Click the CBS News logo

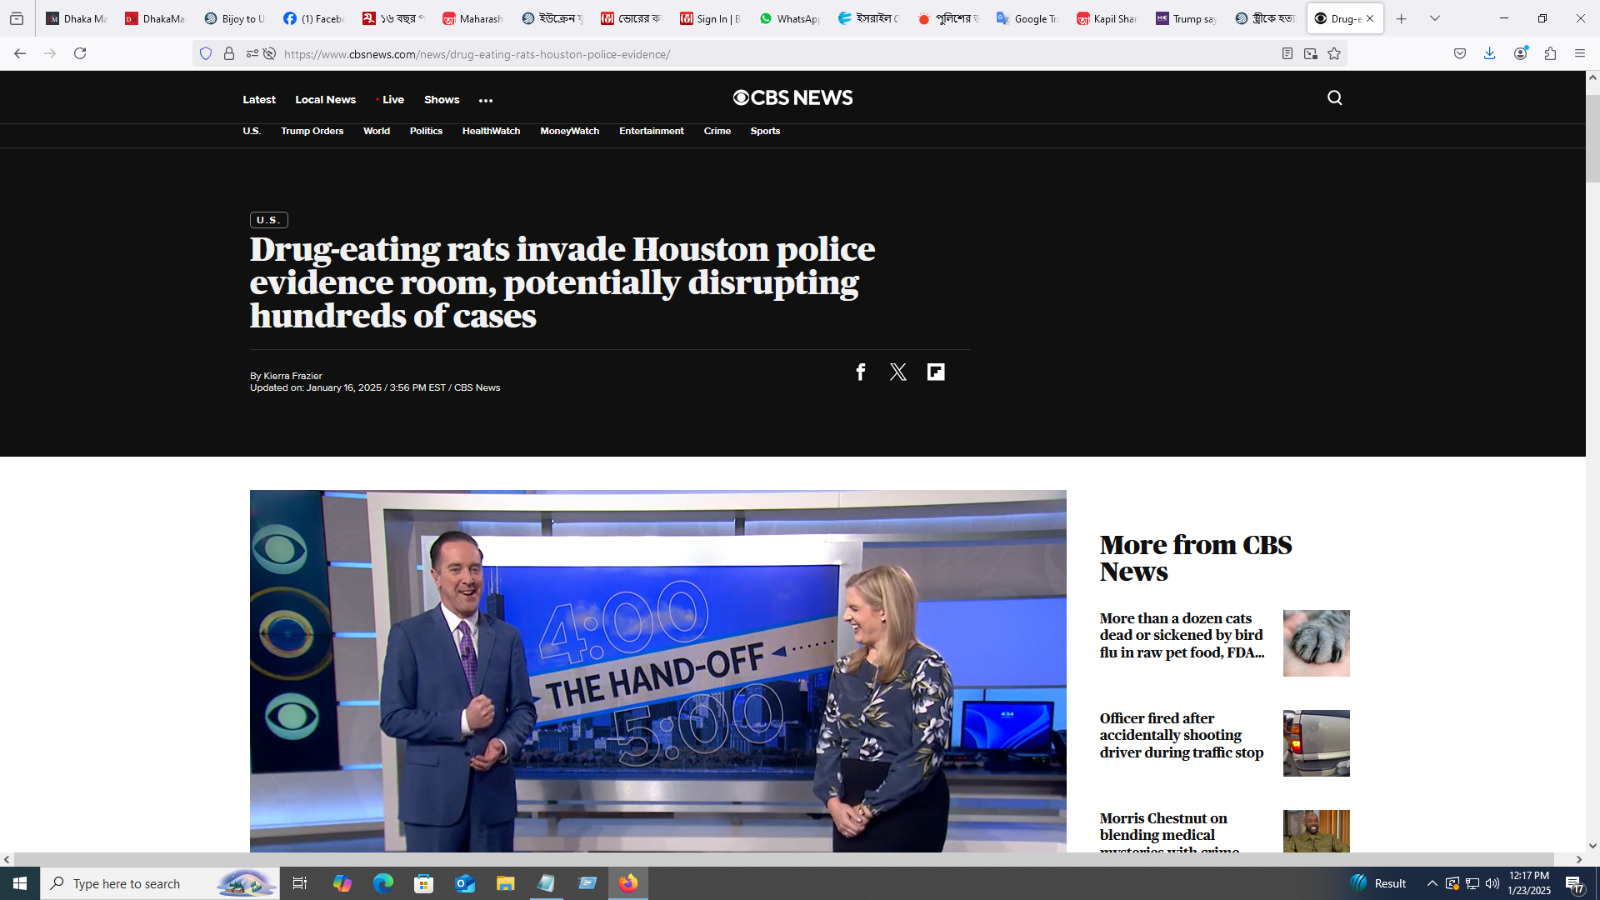tap(793, 98)
